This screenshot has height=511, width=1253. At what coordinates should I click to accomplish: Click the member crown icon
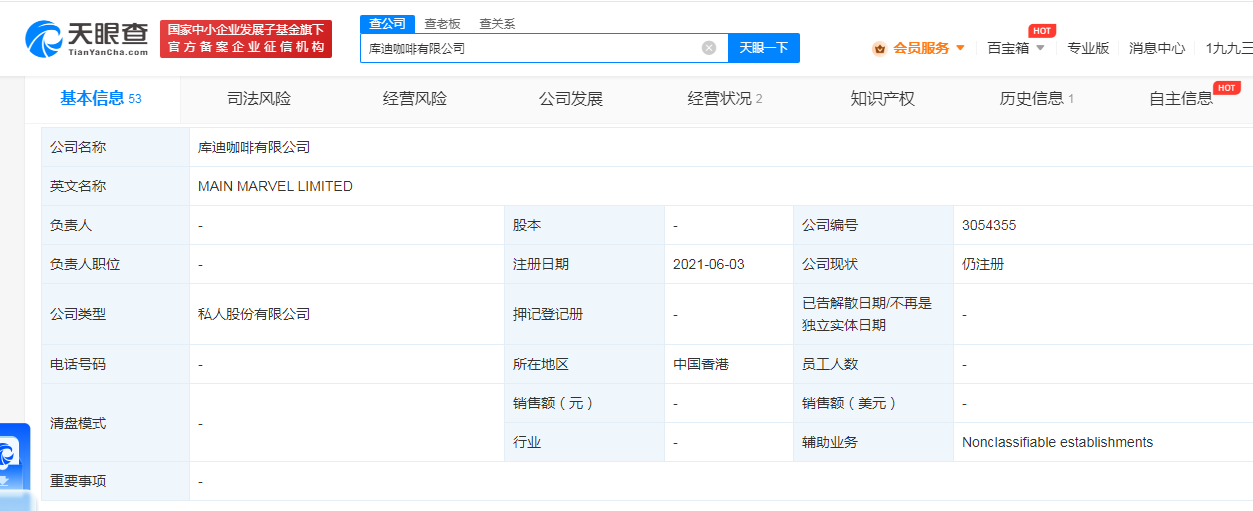coord(879,48)
